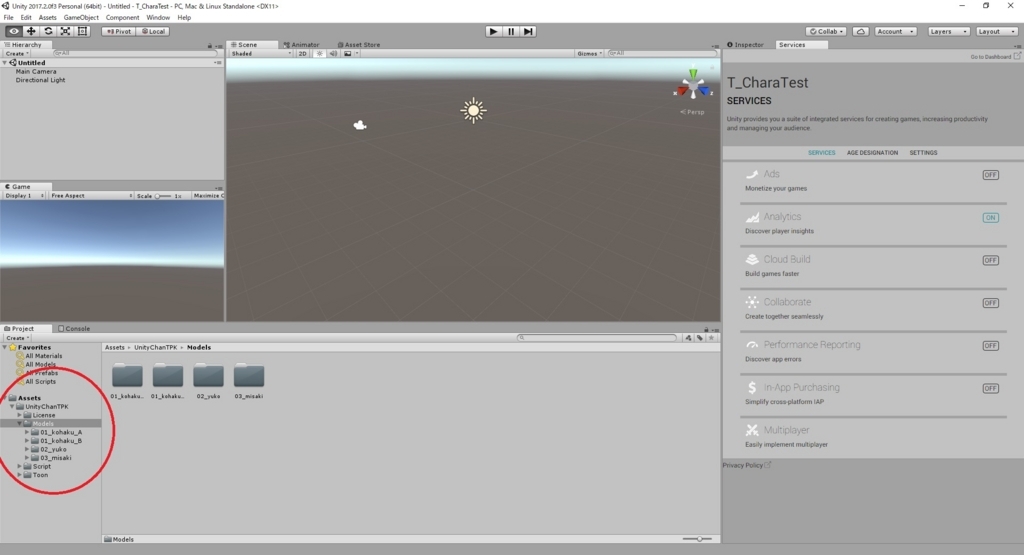Select the Rotate tool
Viewport: 1024px width, 555px height.
pos(48,31)
